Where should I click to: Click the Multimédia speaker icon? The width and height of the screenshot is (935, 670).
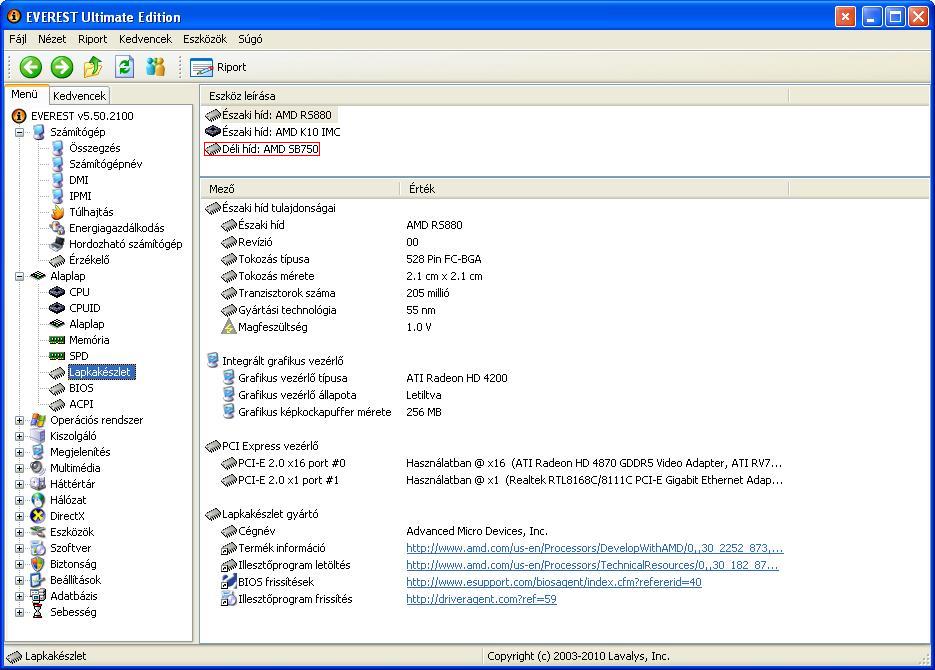(x=38, y=468)
